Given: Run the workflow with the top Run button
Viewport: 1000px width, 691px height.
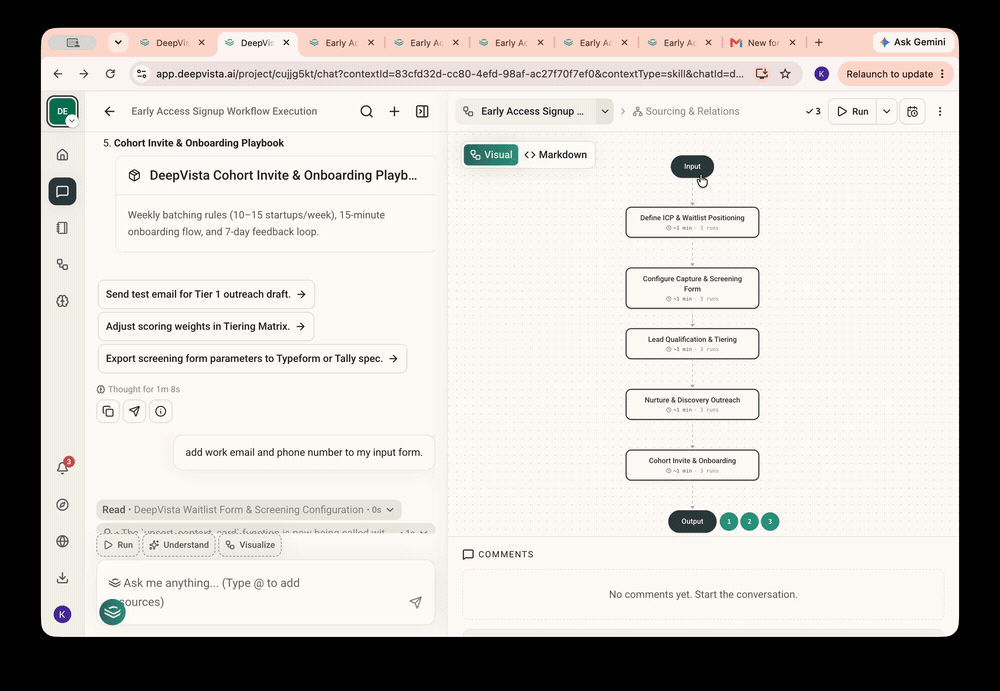Looking at the screenshot, I should (853, 112).
